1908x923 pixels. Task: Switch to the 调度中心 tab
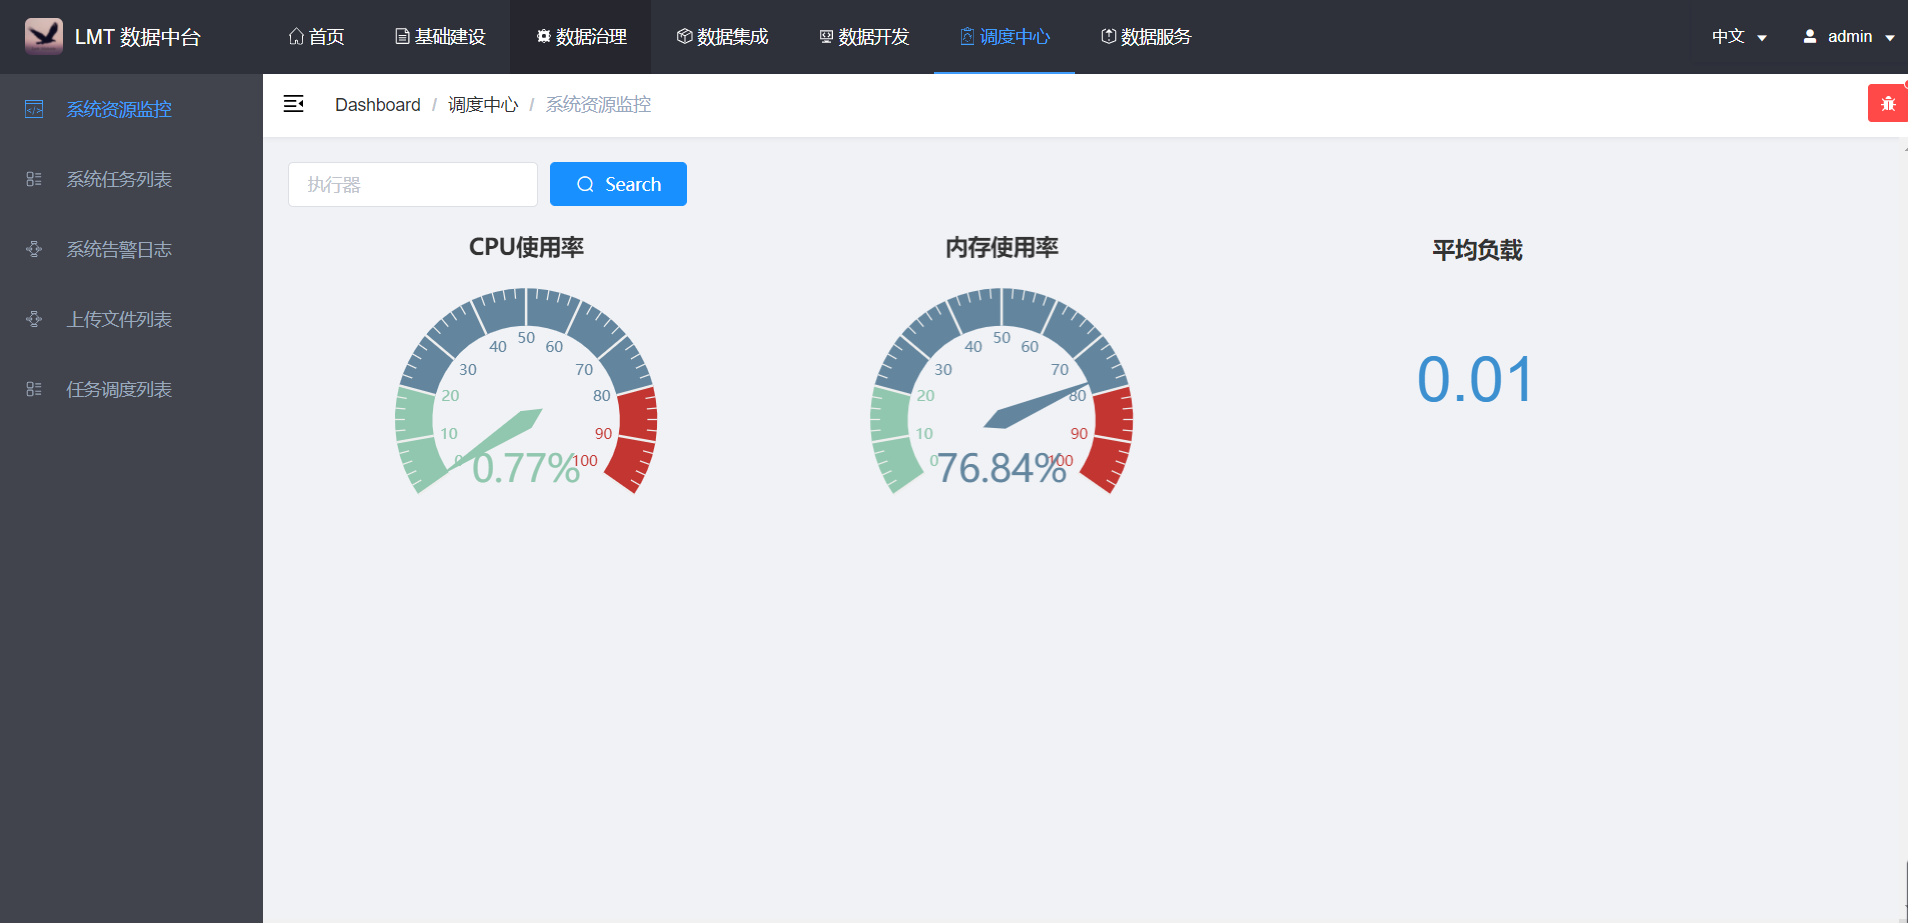pyautogui.click(x=1004, y=36)
